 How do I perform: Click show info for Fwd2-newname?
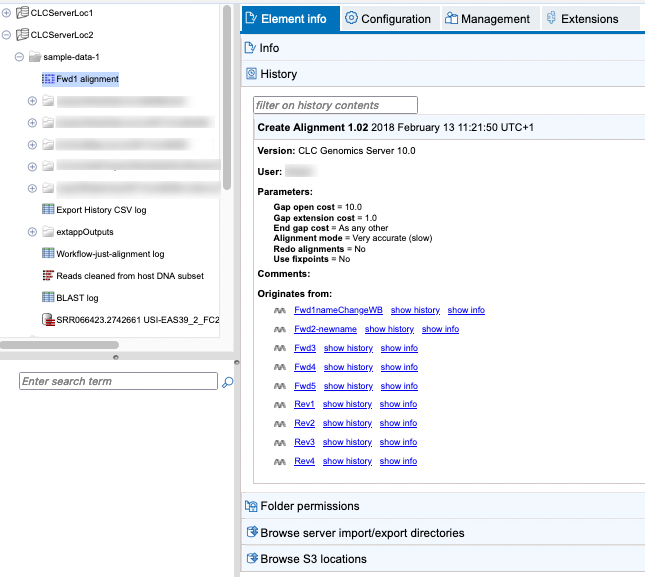tap(440, 329)
